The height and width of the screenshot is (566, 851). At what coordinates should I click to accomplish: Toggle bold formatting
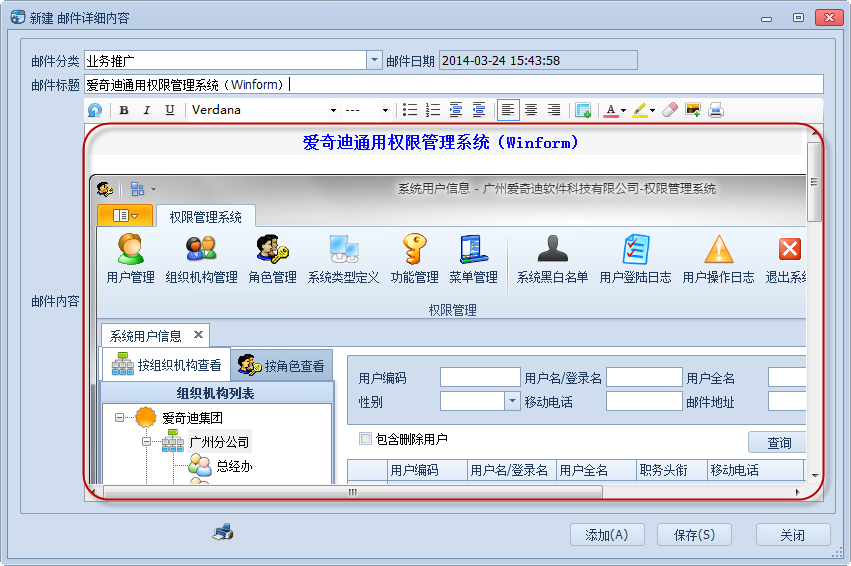pyautogui.click(x=124, y=110)
